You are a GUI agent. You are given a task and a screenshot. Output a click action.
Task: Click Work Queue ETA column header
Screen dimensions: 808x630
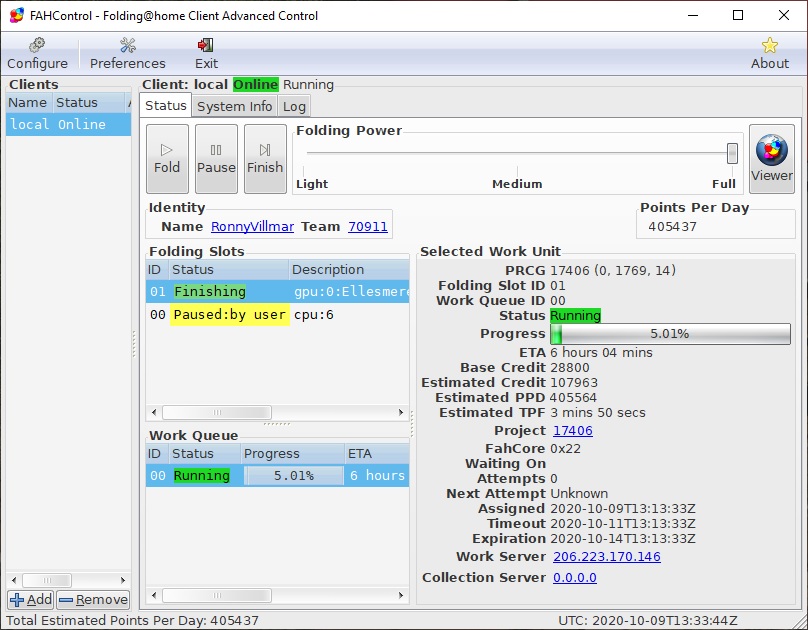click(377, 453)
